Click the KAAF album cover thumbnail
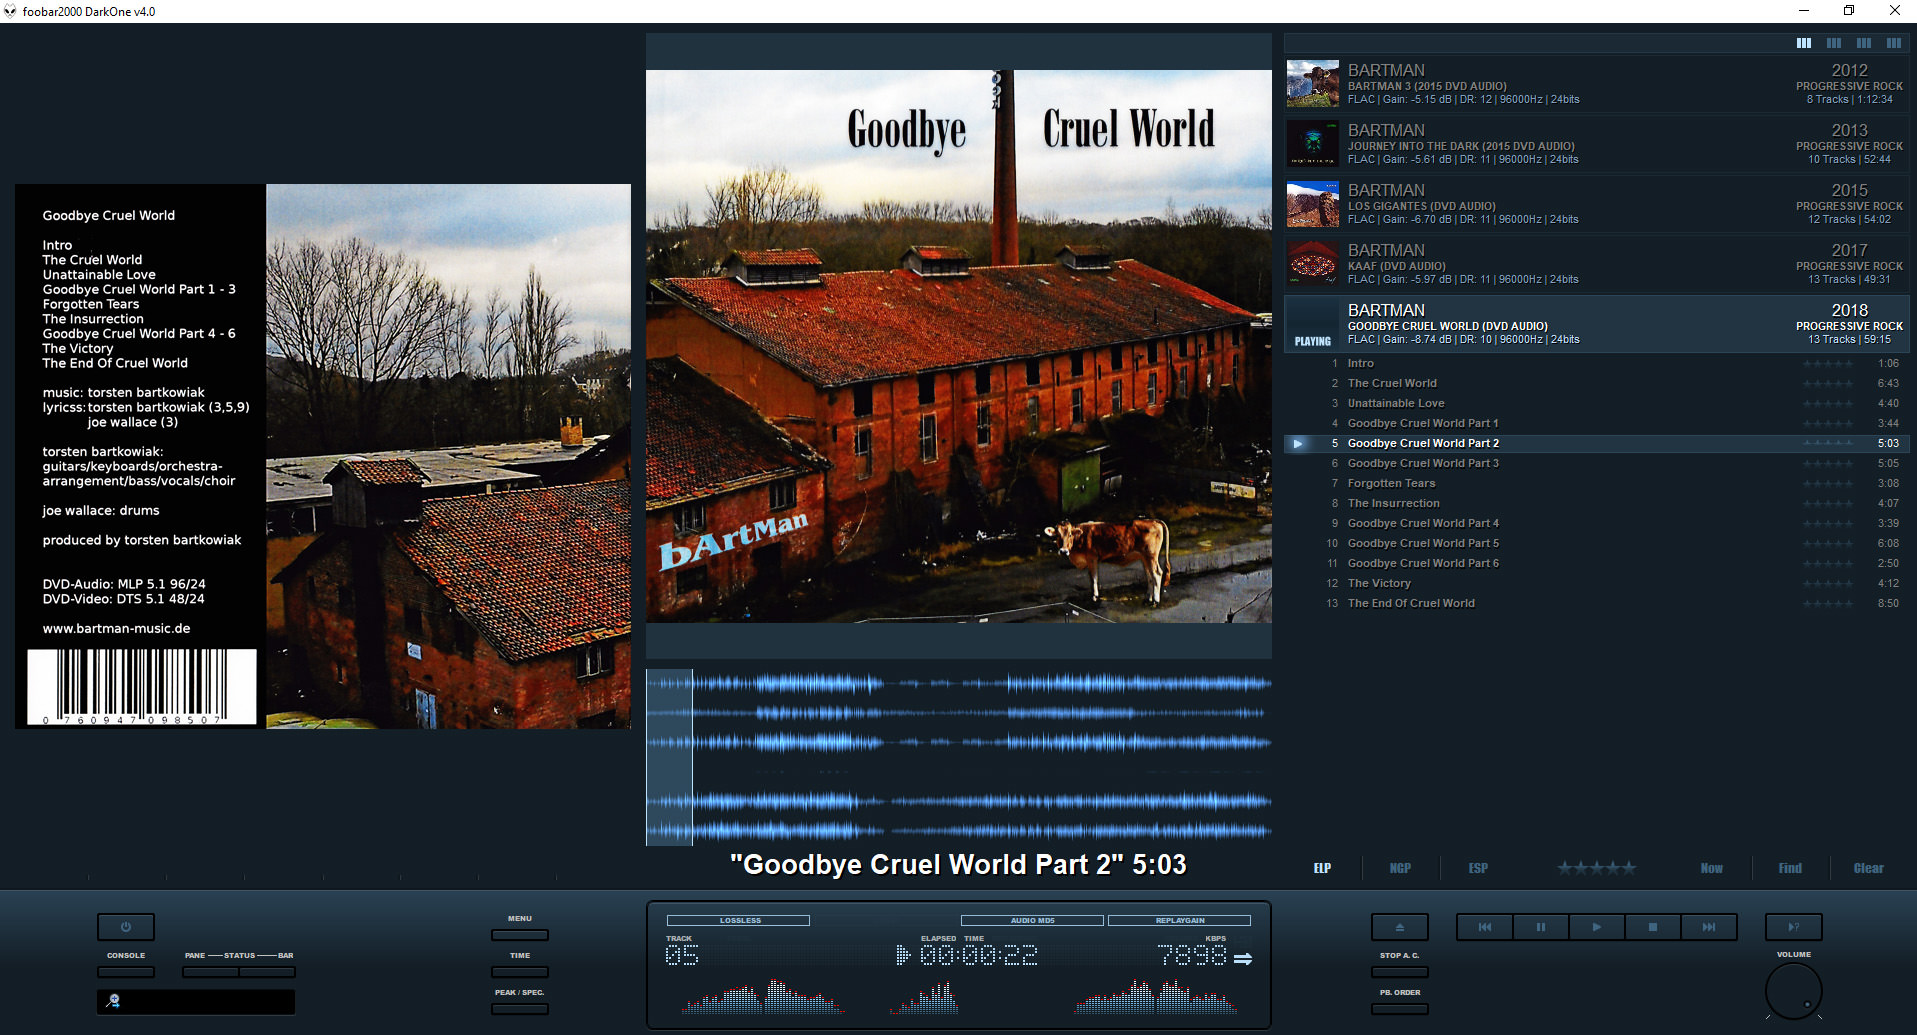Screen dimensions: 1917x1035 coord(1312,264)
